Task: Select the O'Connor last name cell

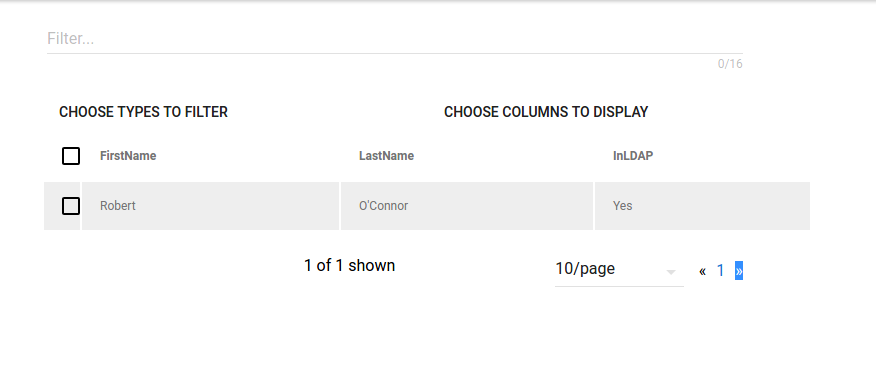Action: 467,206
